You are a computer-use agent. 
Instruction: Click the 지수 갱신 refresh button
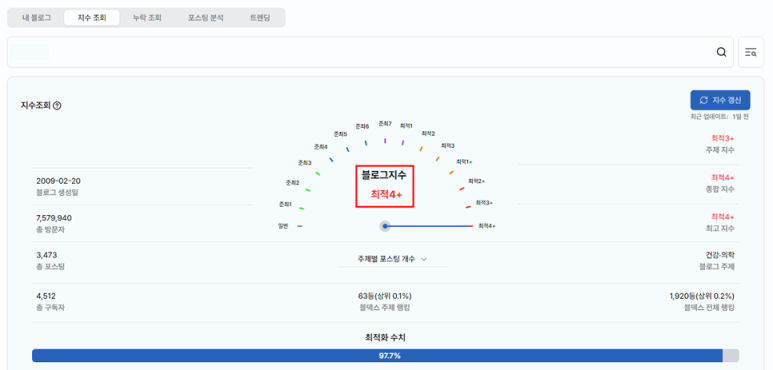click(720, 100)
